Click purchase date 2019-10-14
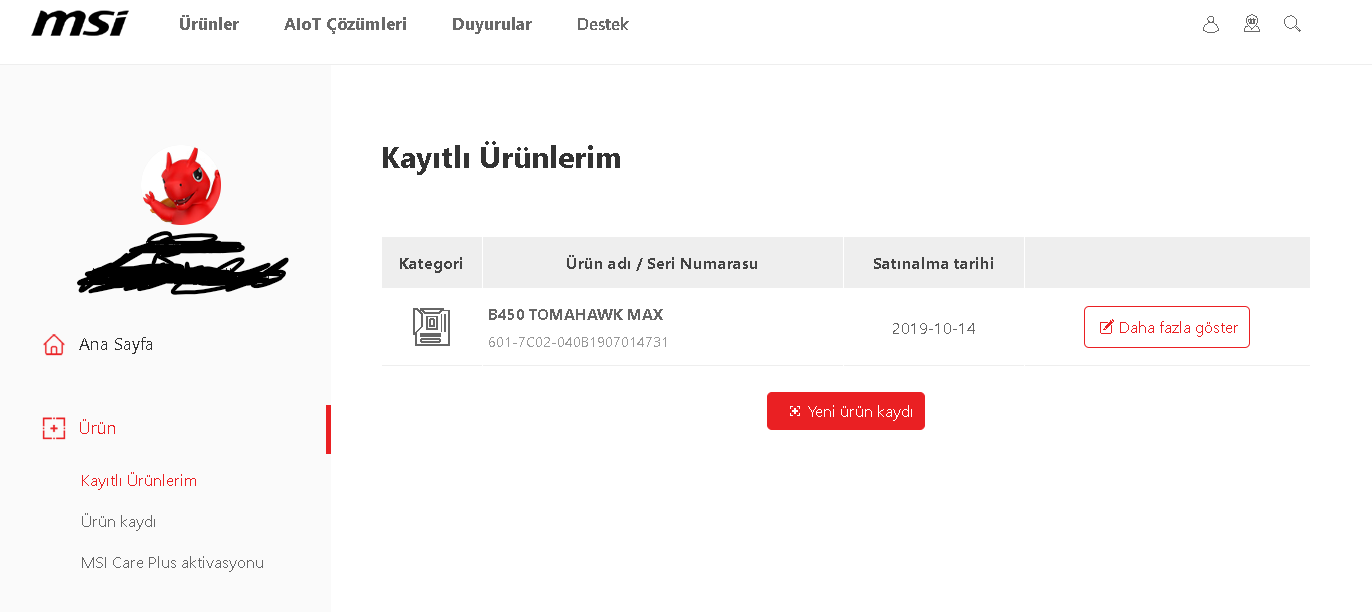This screenshot has height=612, width=1372. [934, 328]
